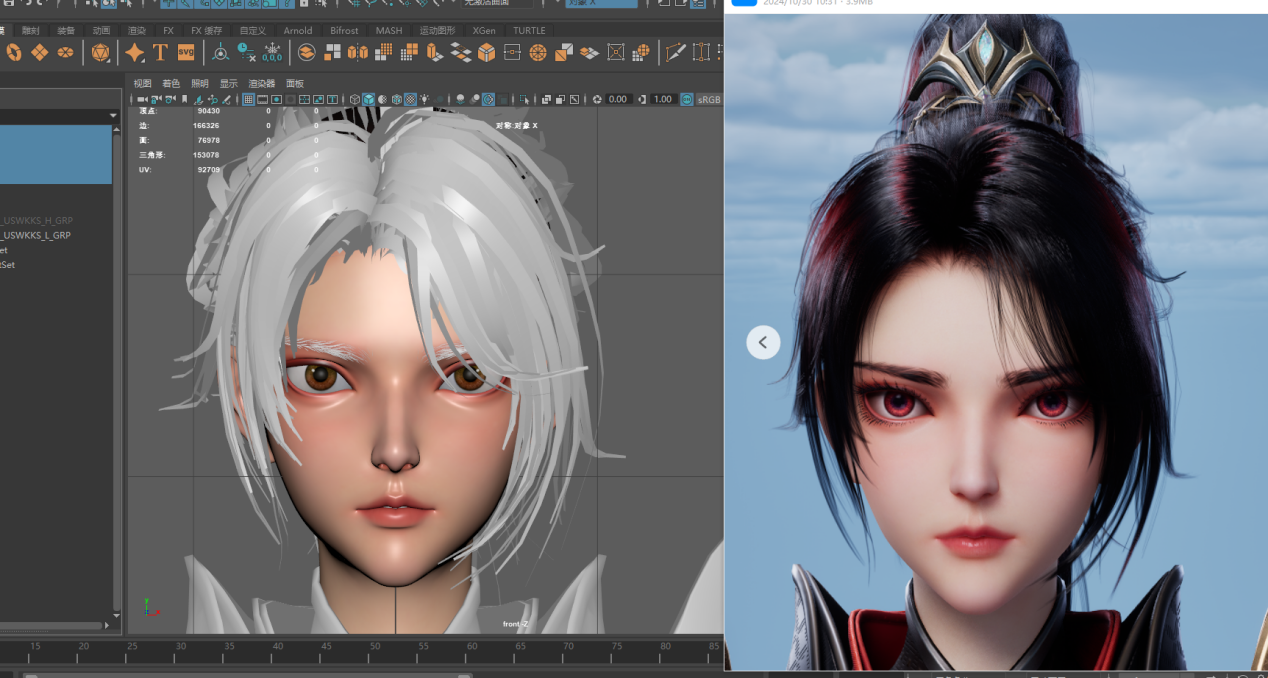The width and height of the screenshot is (1268, 678).
Task: Click the SVG import icon on the shelf
Action: tap(186, 52)
